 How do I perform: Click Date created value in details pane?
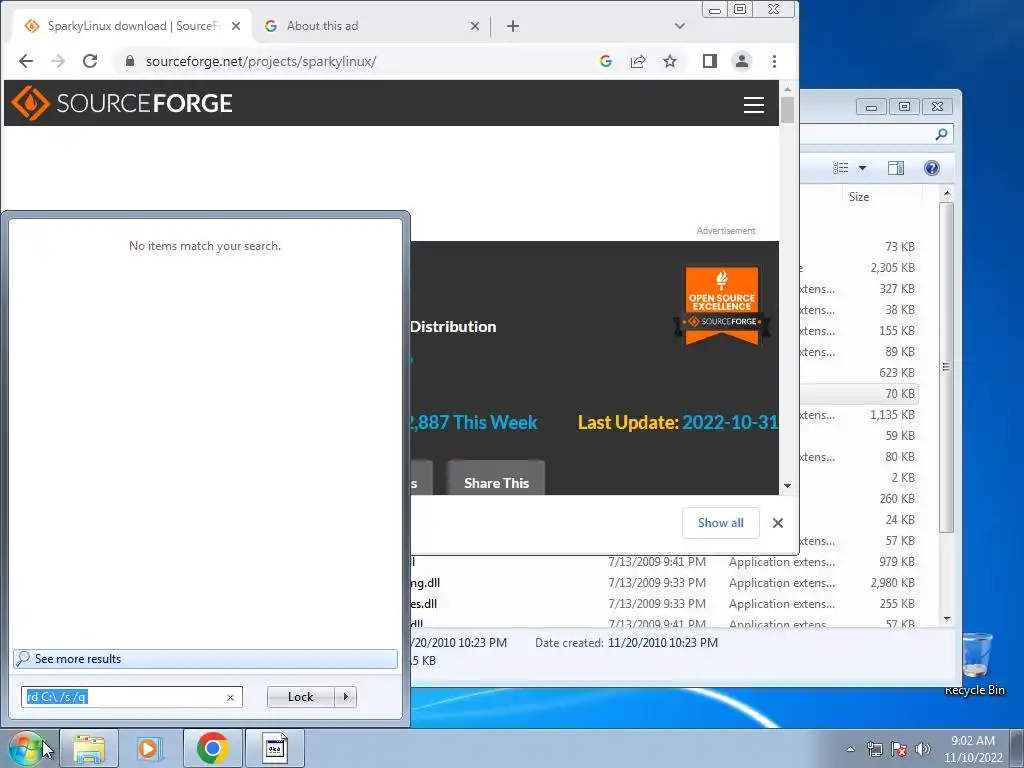click(x=662, y=643)
